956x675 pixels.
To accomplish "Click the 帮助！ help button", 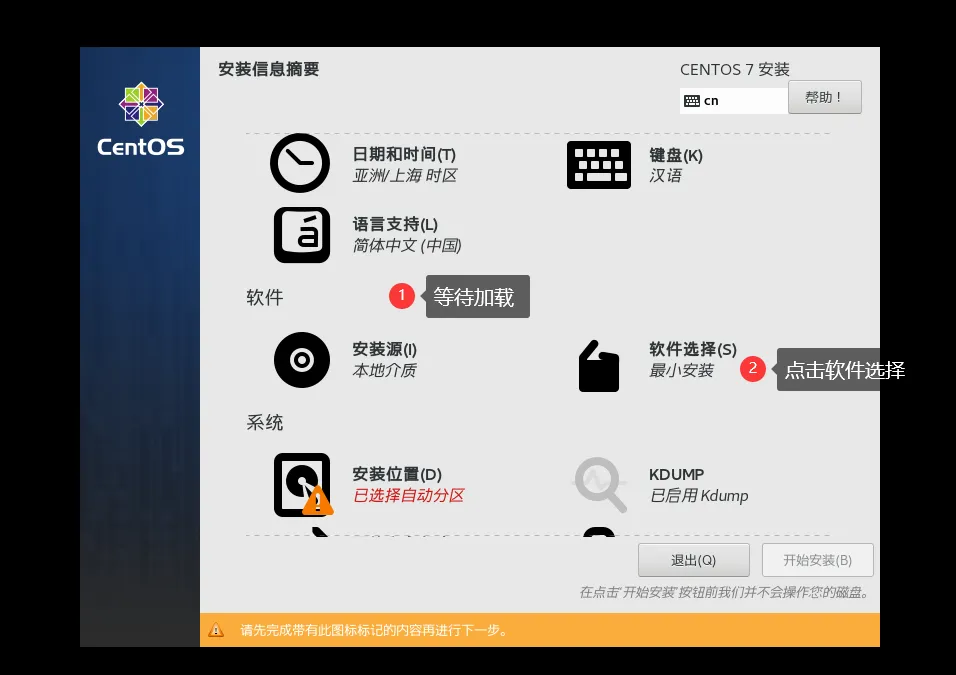I will (824, 97).
